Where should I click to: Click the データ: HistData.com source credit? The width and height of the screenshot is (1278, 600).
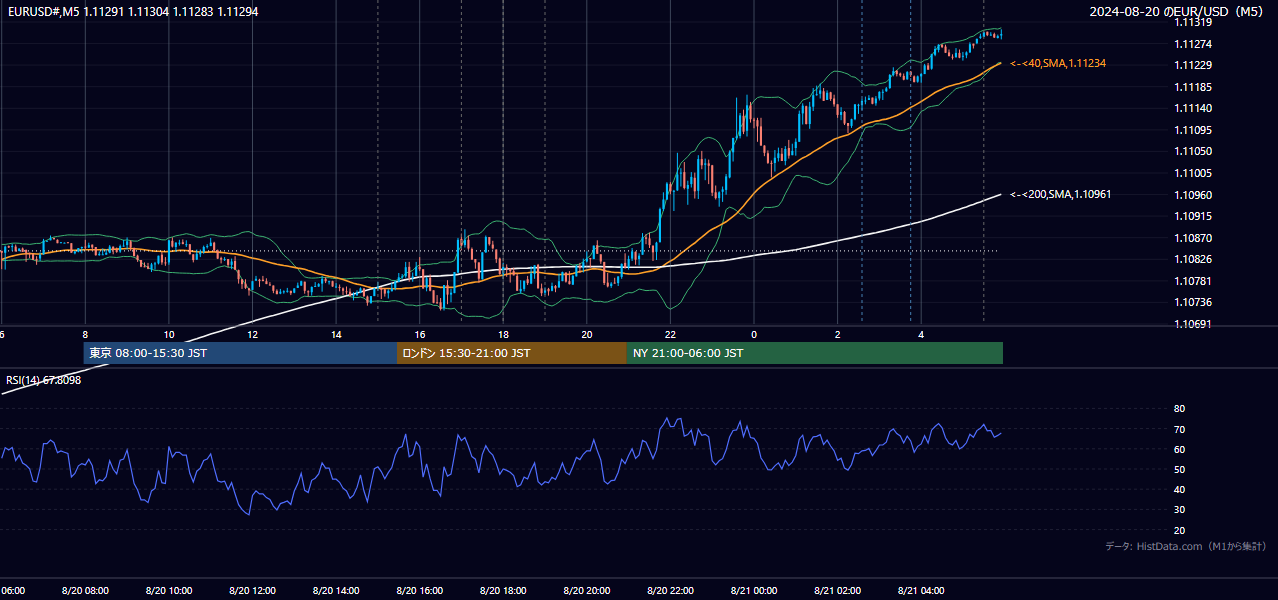click(x=1185, y=546)
